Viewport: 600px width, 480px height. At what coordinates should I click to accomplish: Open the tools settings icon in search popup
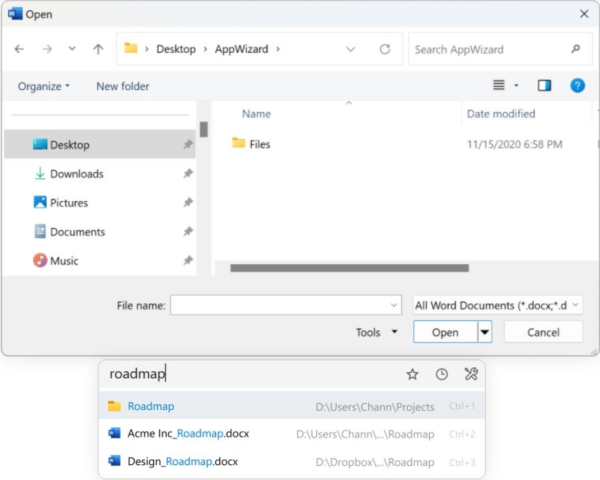471,374
